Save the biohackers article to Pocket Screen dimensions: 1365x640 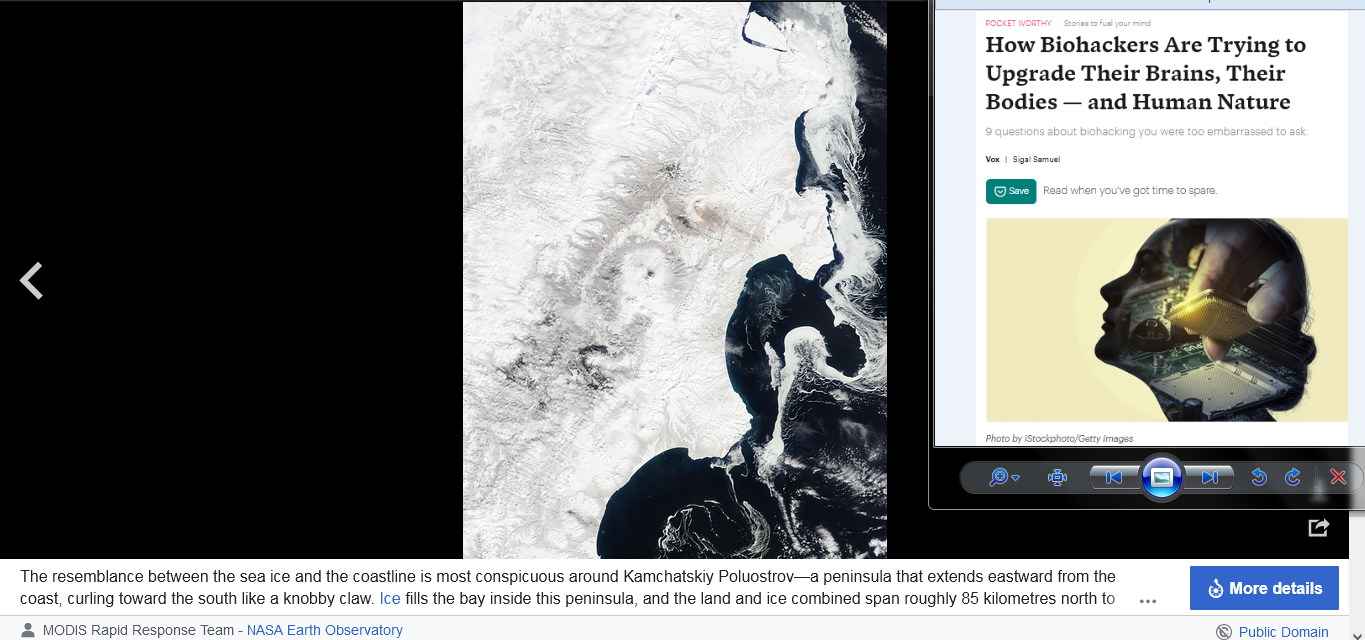pos(1011,191)
